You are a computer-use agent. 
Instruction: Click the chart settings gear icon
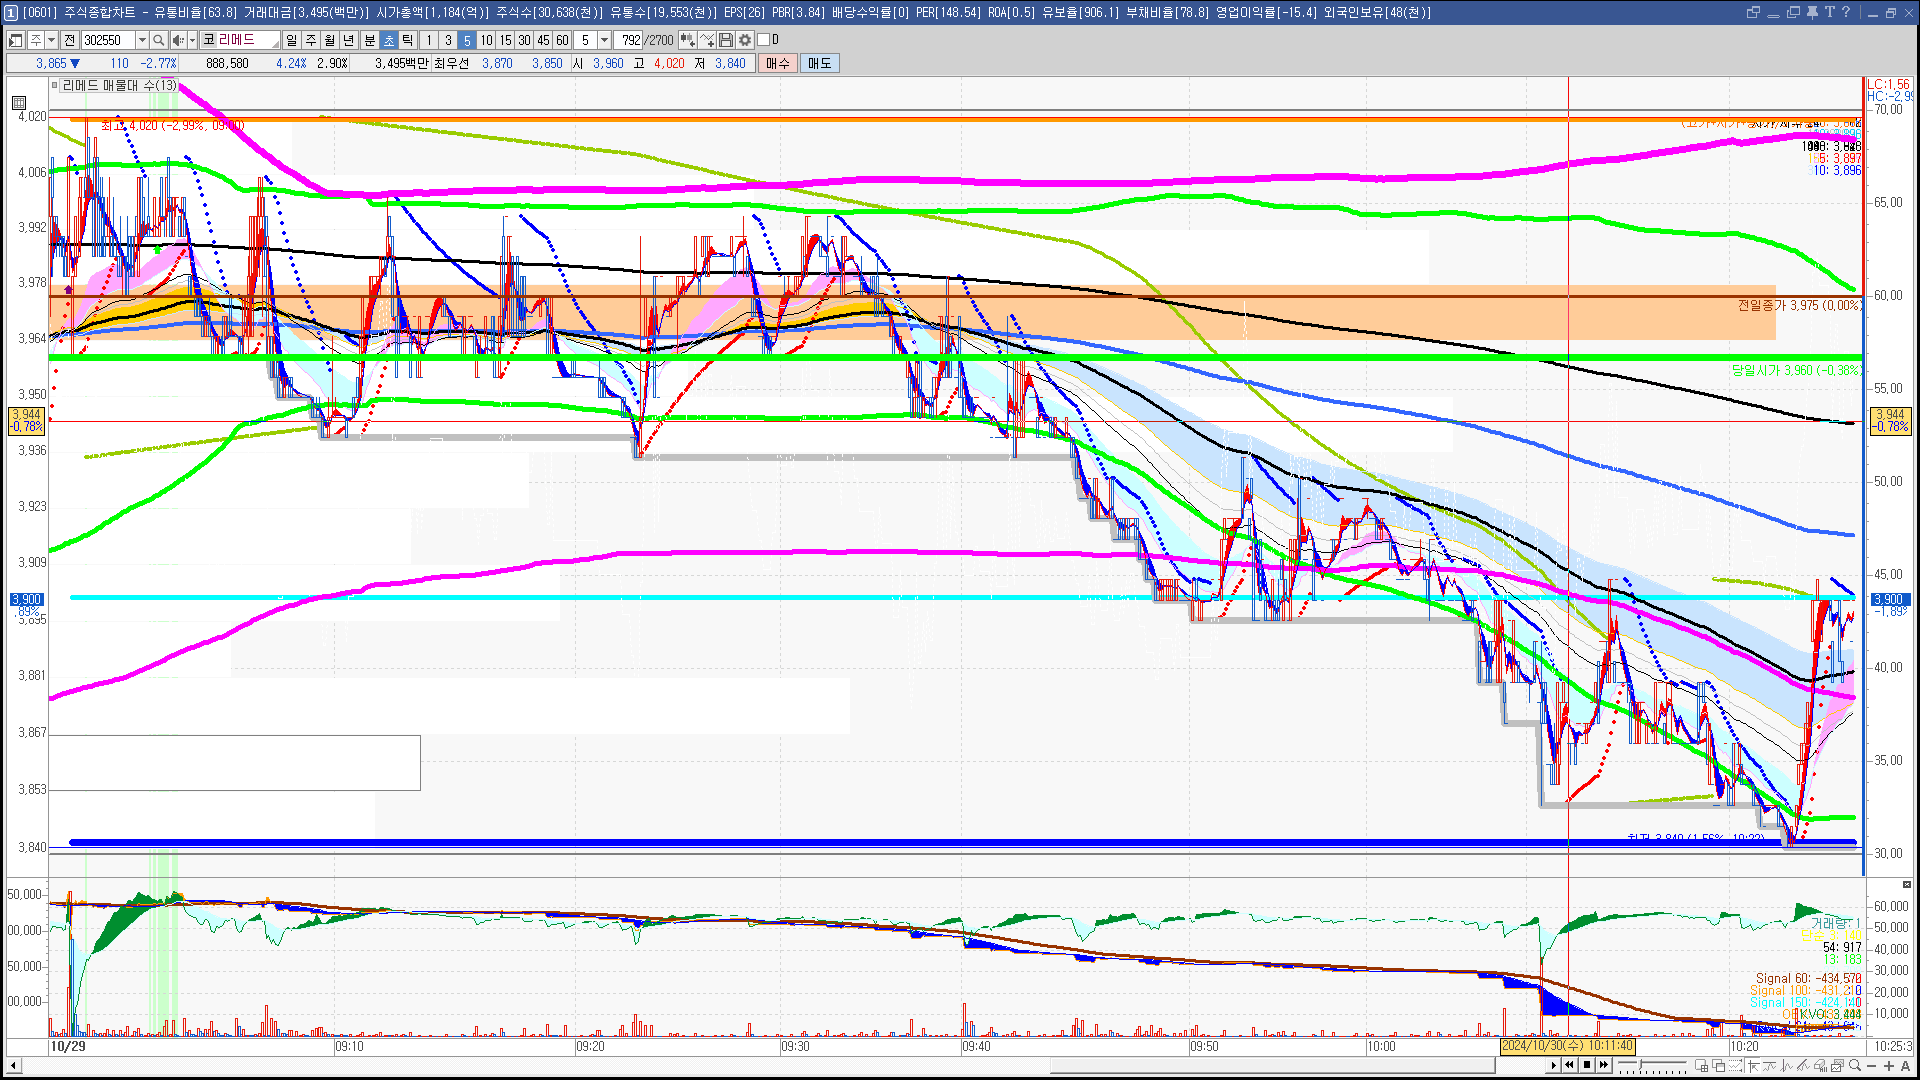pyautogui.click(x=745, y=40)
